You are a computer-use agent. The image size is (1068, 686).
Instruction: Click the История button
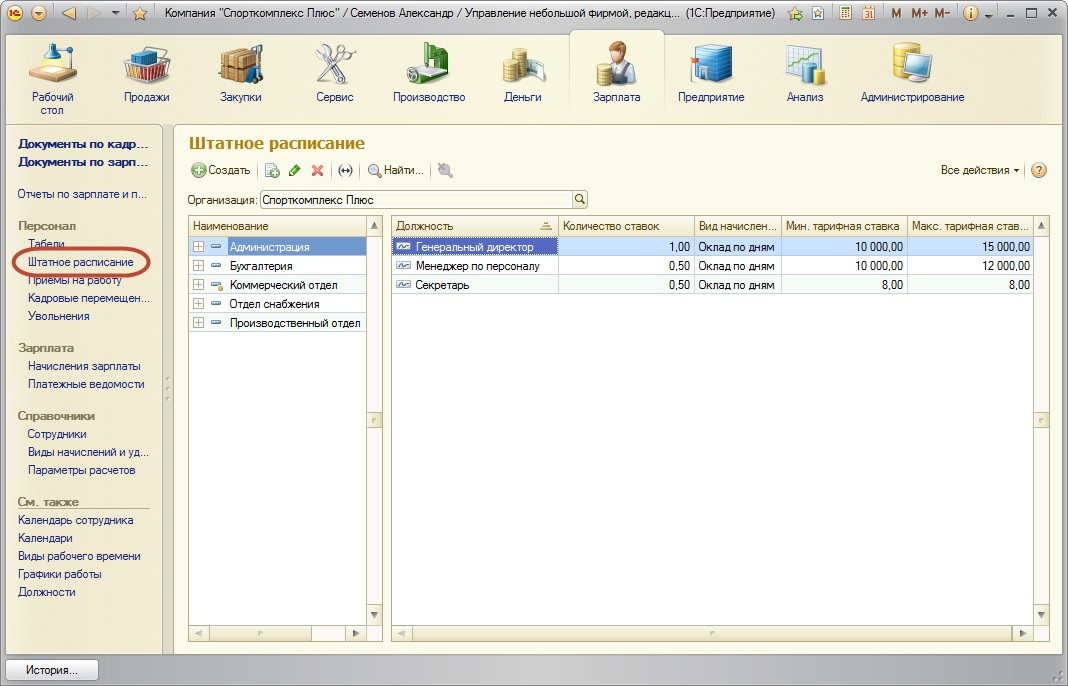click(54, 670)
